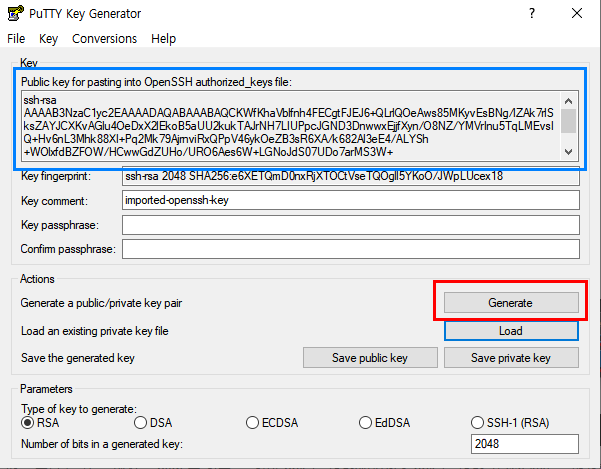
Task: Click the 'Public key for pasting into OpenSSH authorized_keys file:' label
Action: 156,82
